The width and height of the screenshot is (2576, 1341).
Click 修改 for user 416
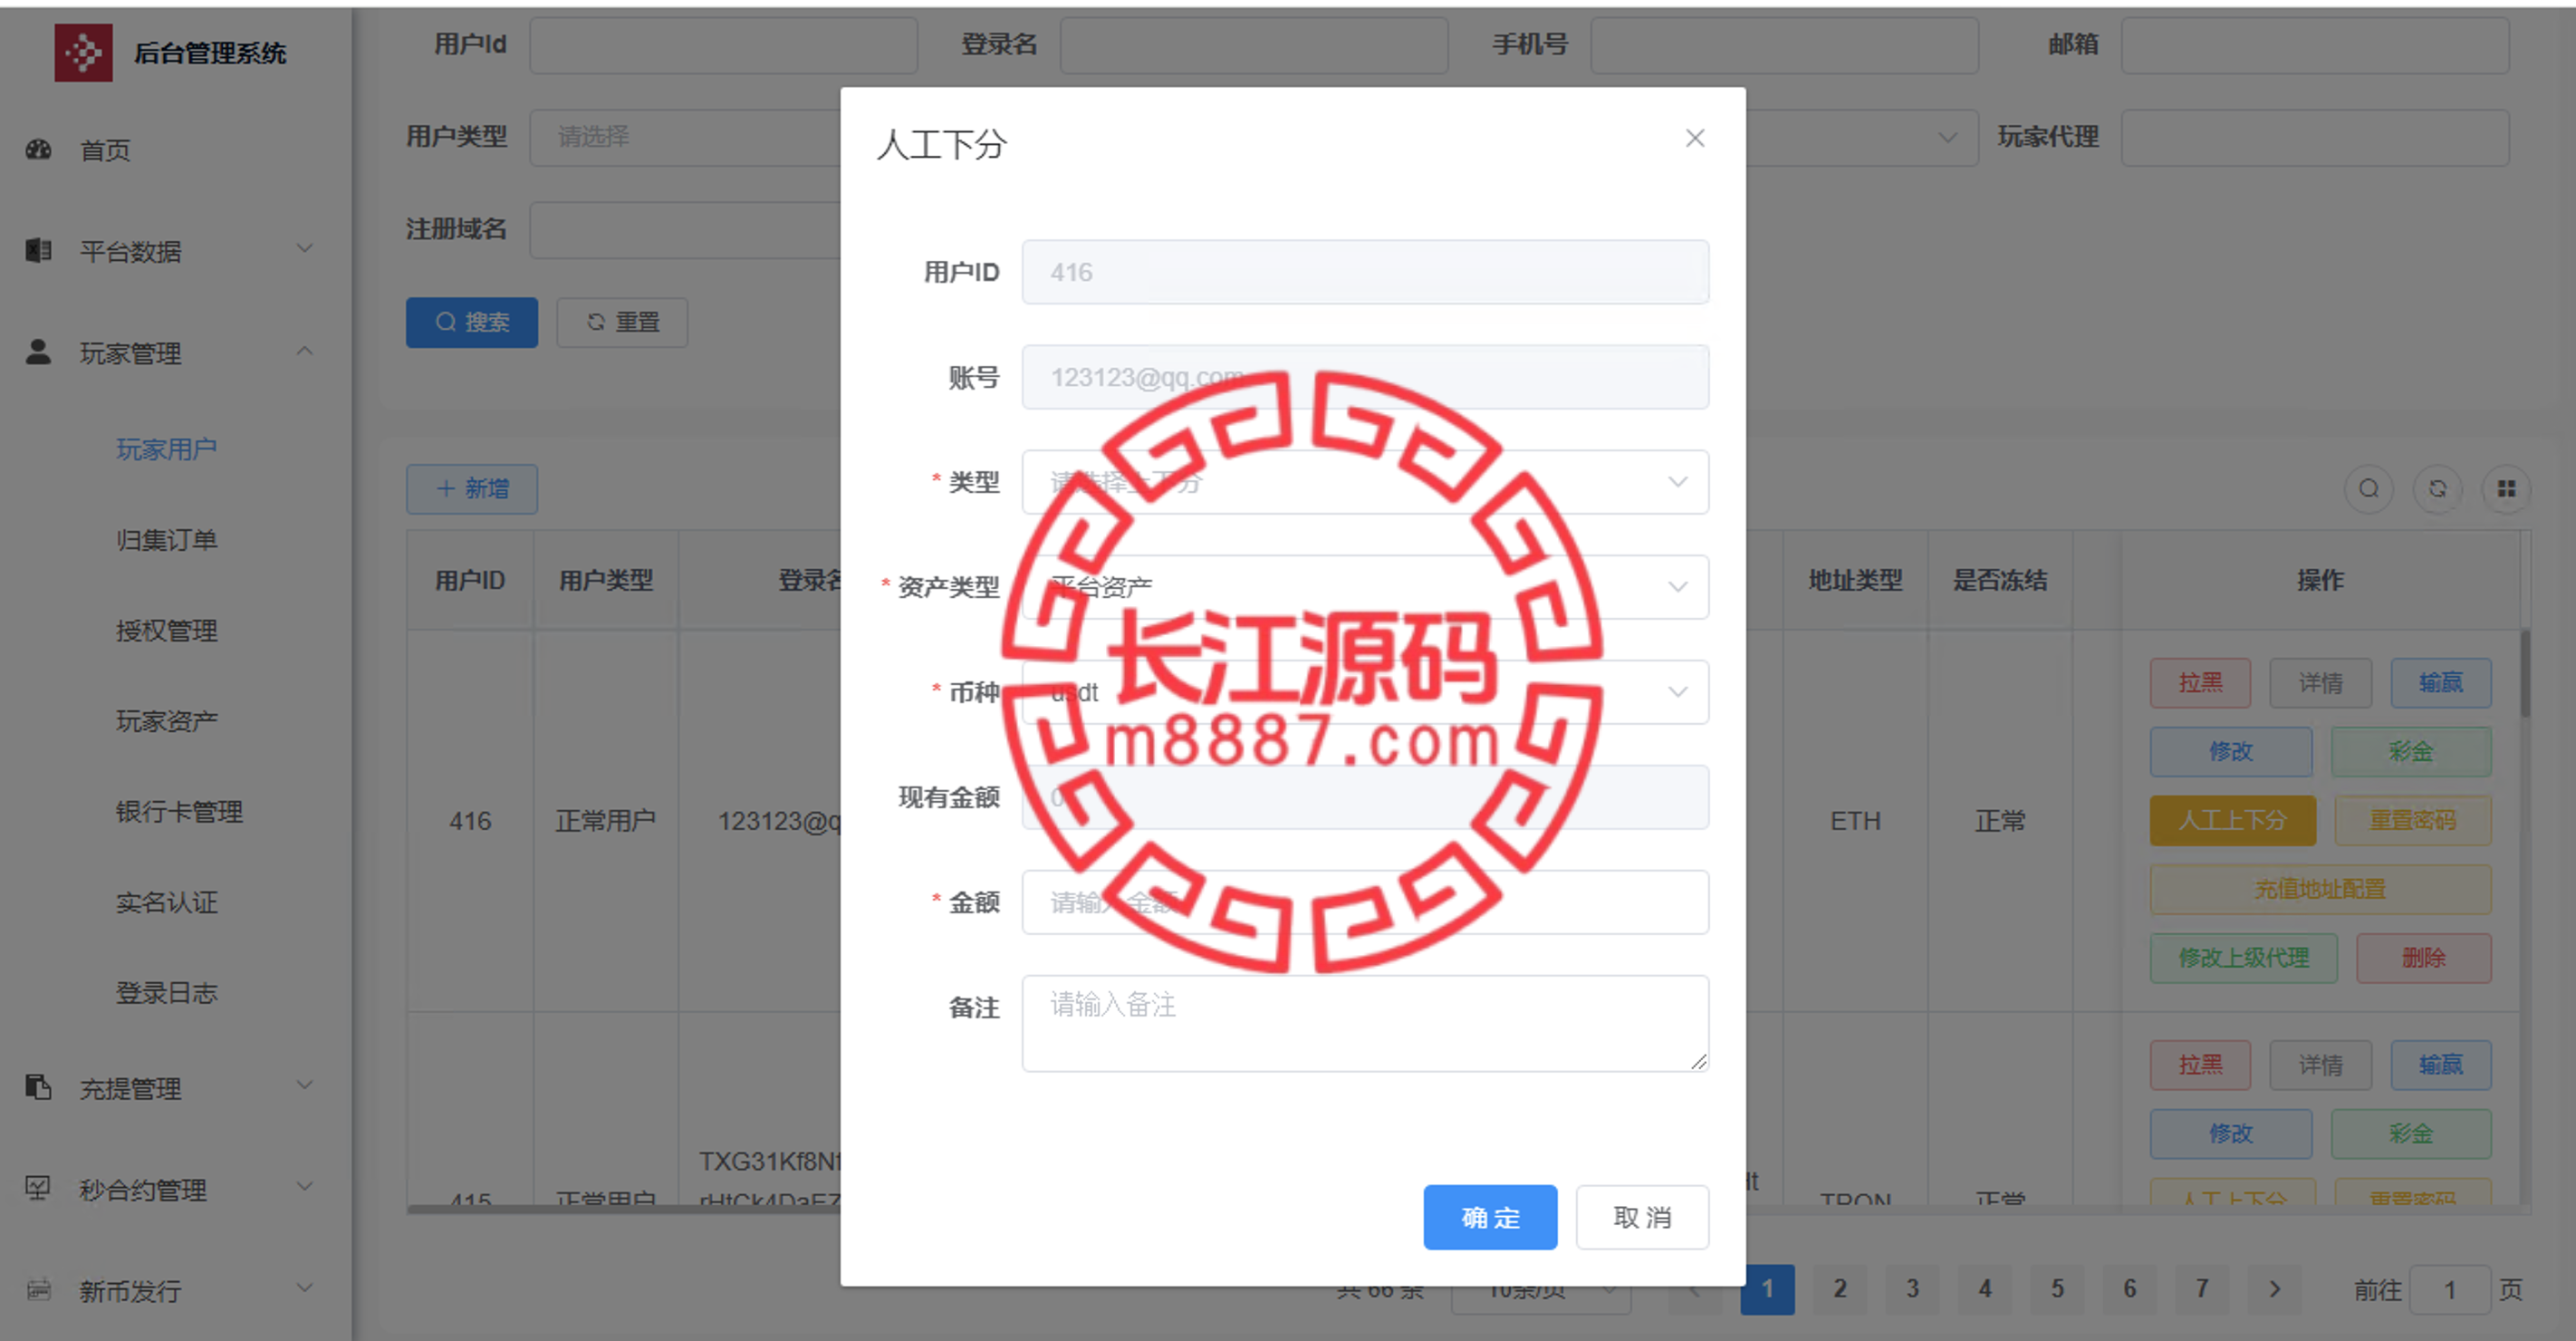point(2231,752)
